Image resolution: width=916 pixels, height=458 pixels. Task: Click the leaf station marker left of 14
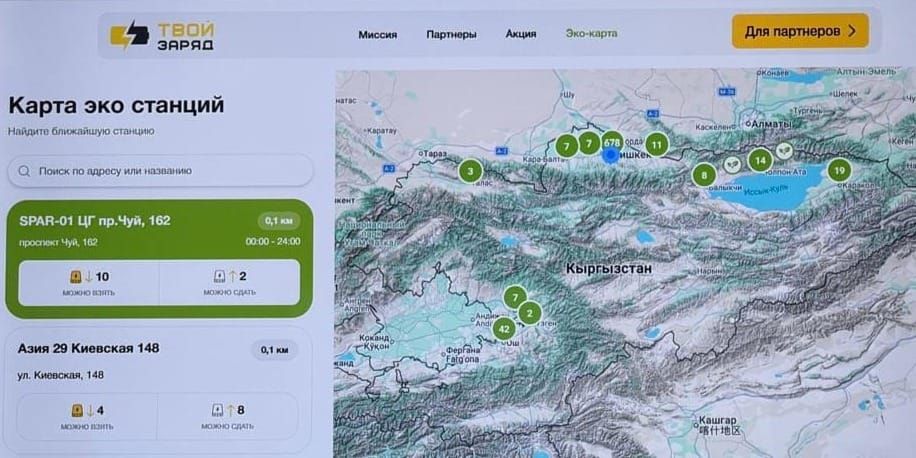[x=732, y=165]
